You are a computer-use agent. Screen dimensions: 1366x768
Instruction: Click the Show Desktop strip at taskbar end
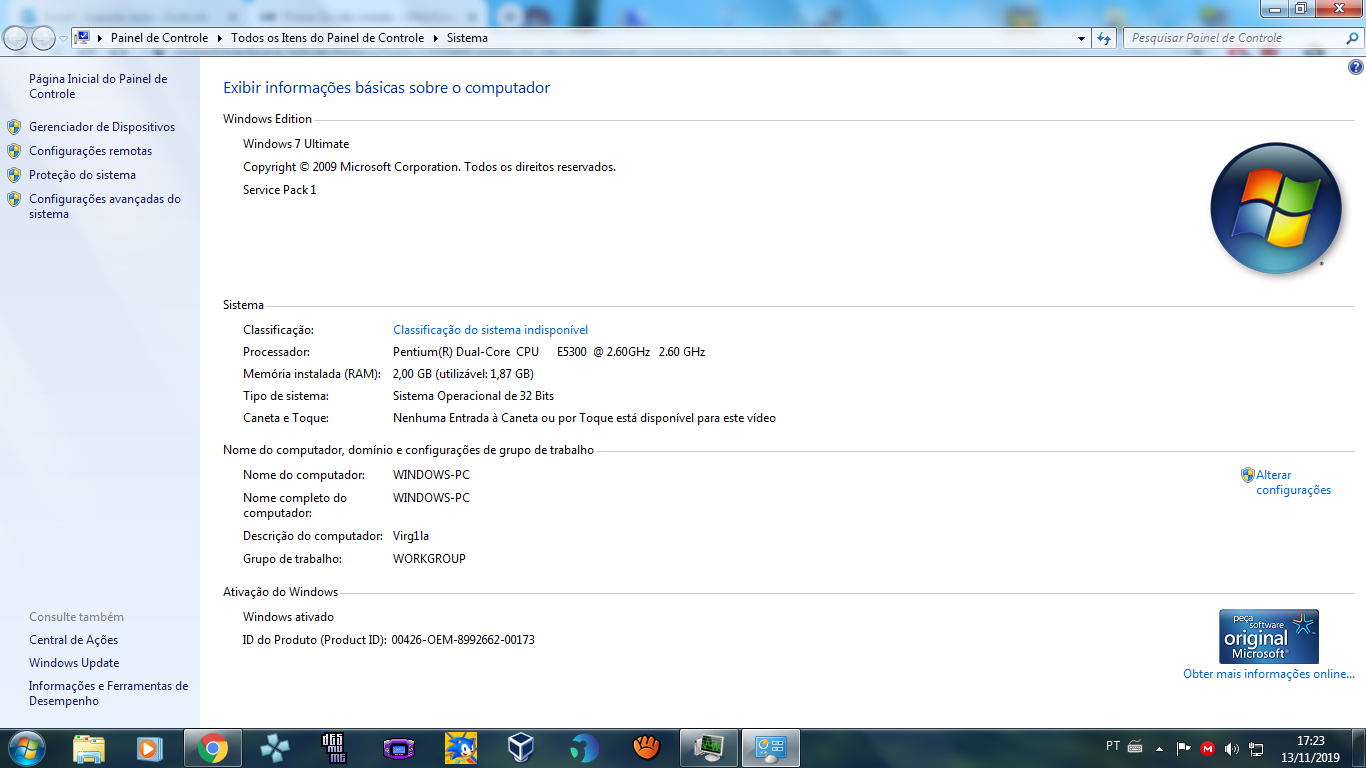click(1358, 748)
